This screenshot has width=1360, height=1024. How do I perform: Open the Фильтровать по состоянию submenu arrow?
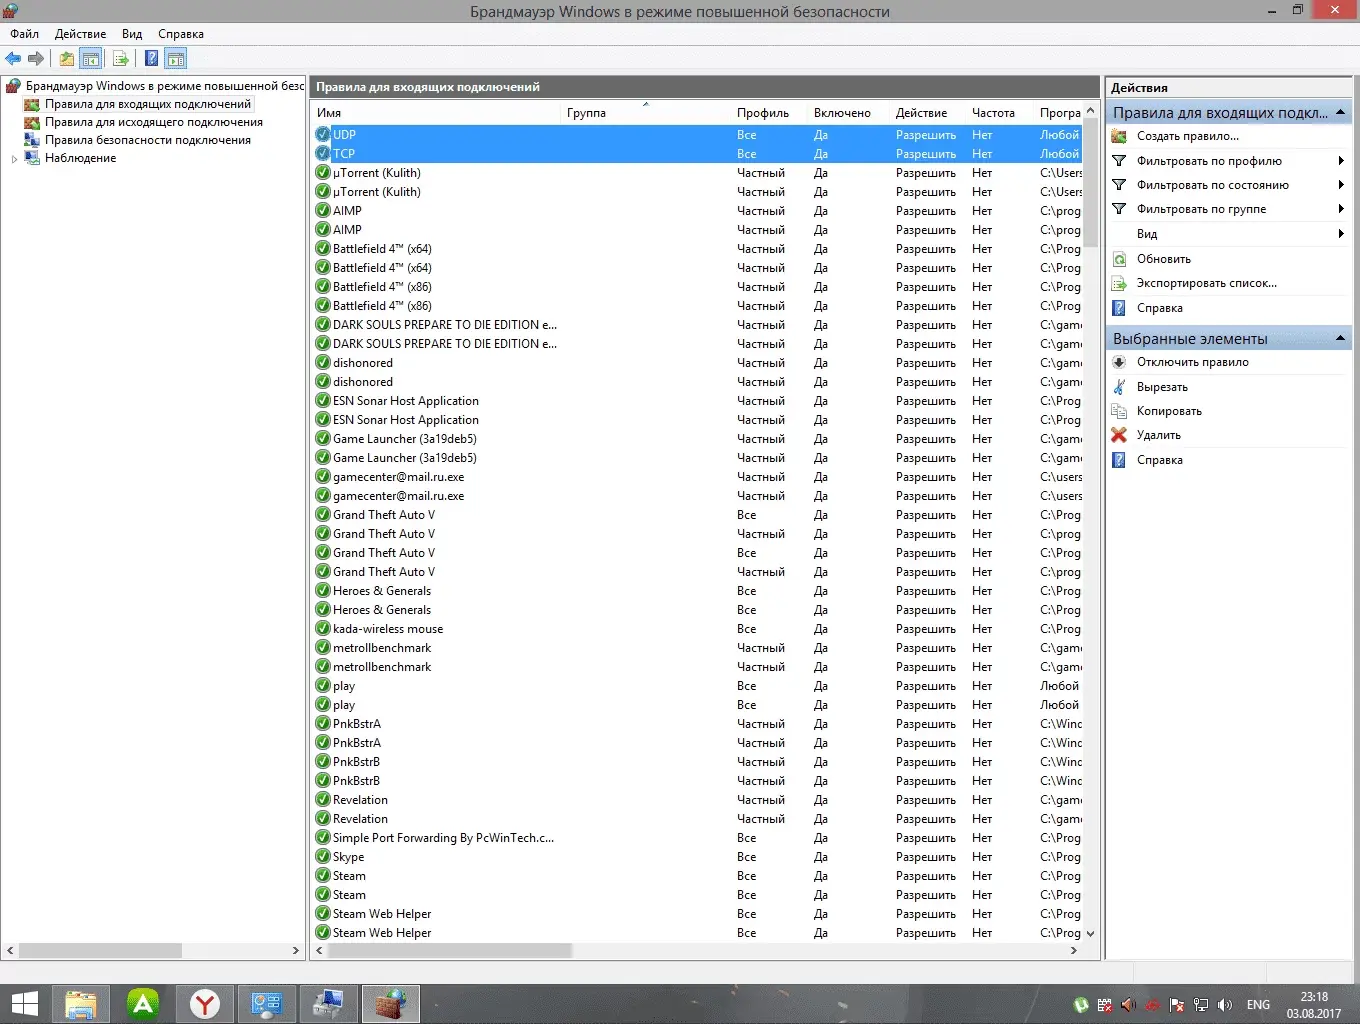pyautogui.click(x=1340, y=185)
